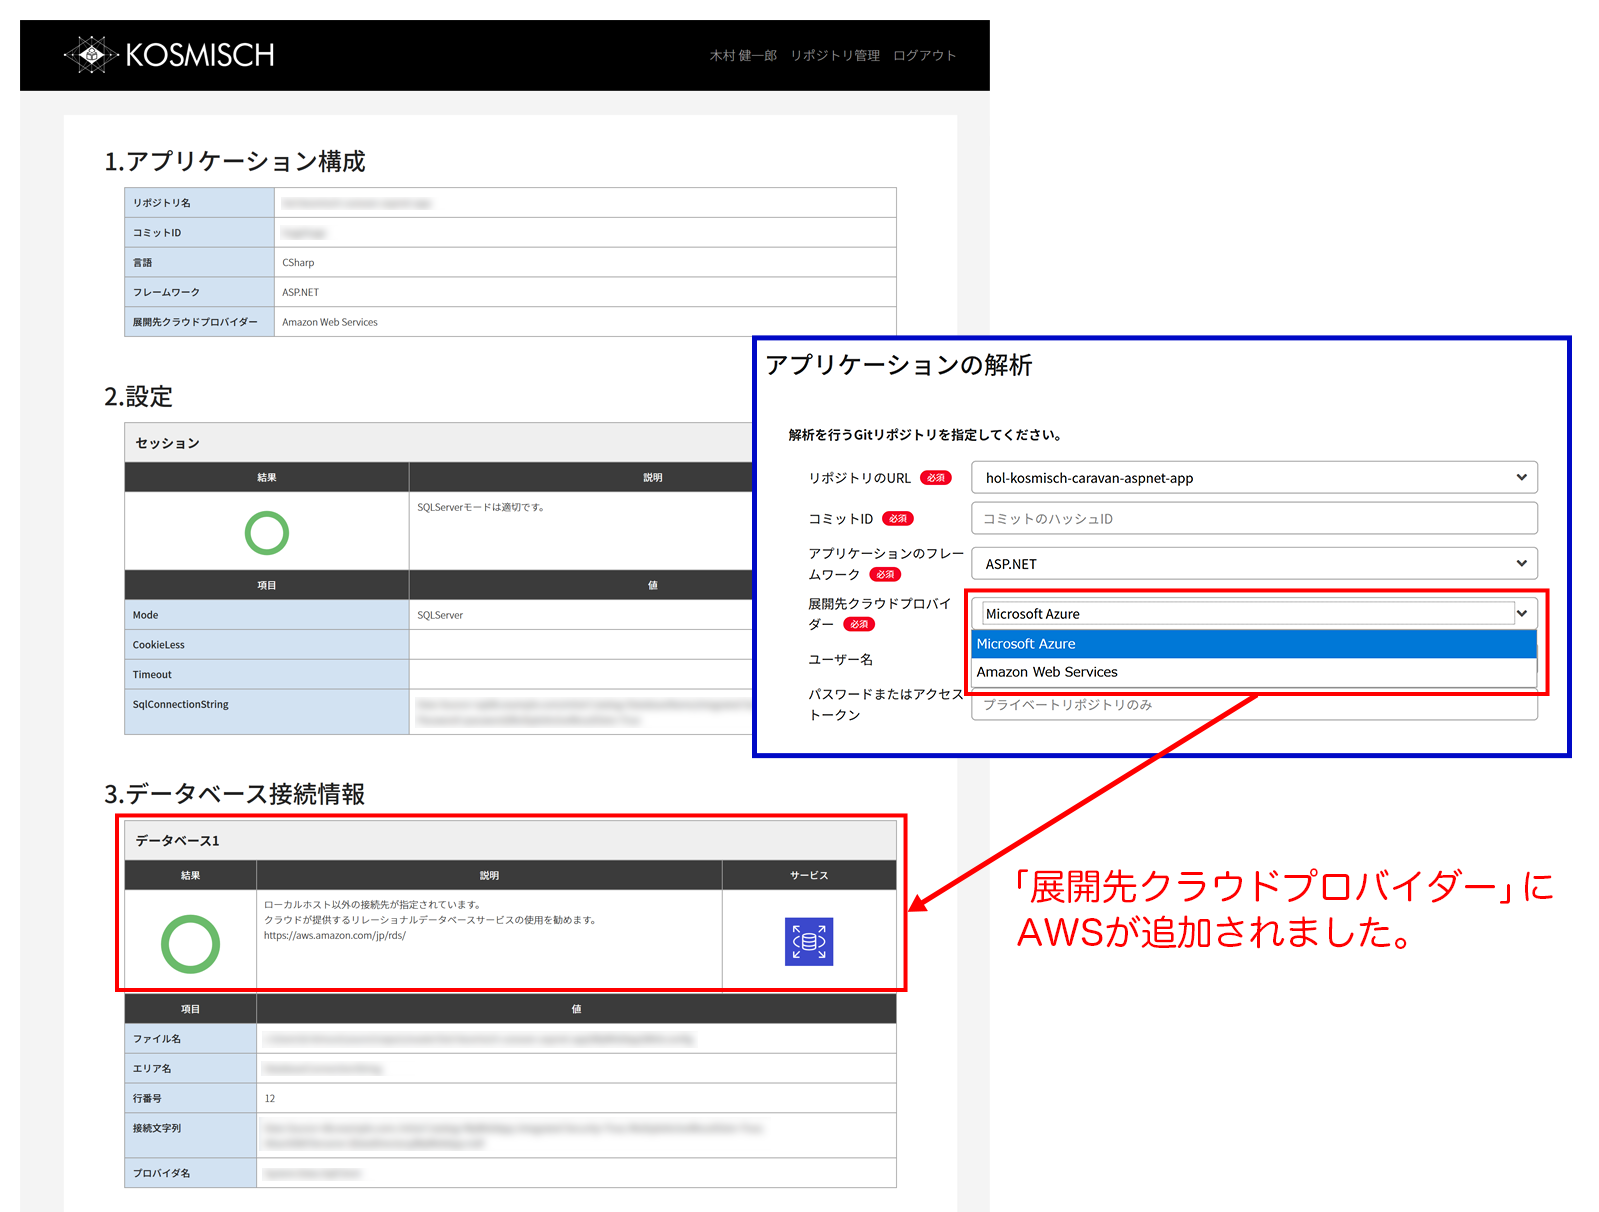Open the 木村 健一郎 user link
Image resolution: width=1599 pixels, height=1212 pixels.
743,55
